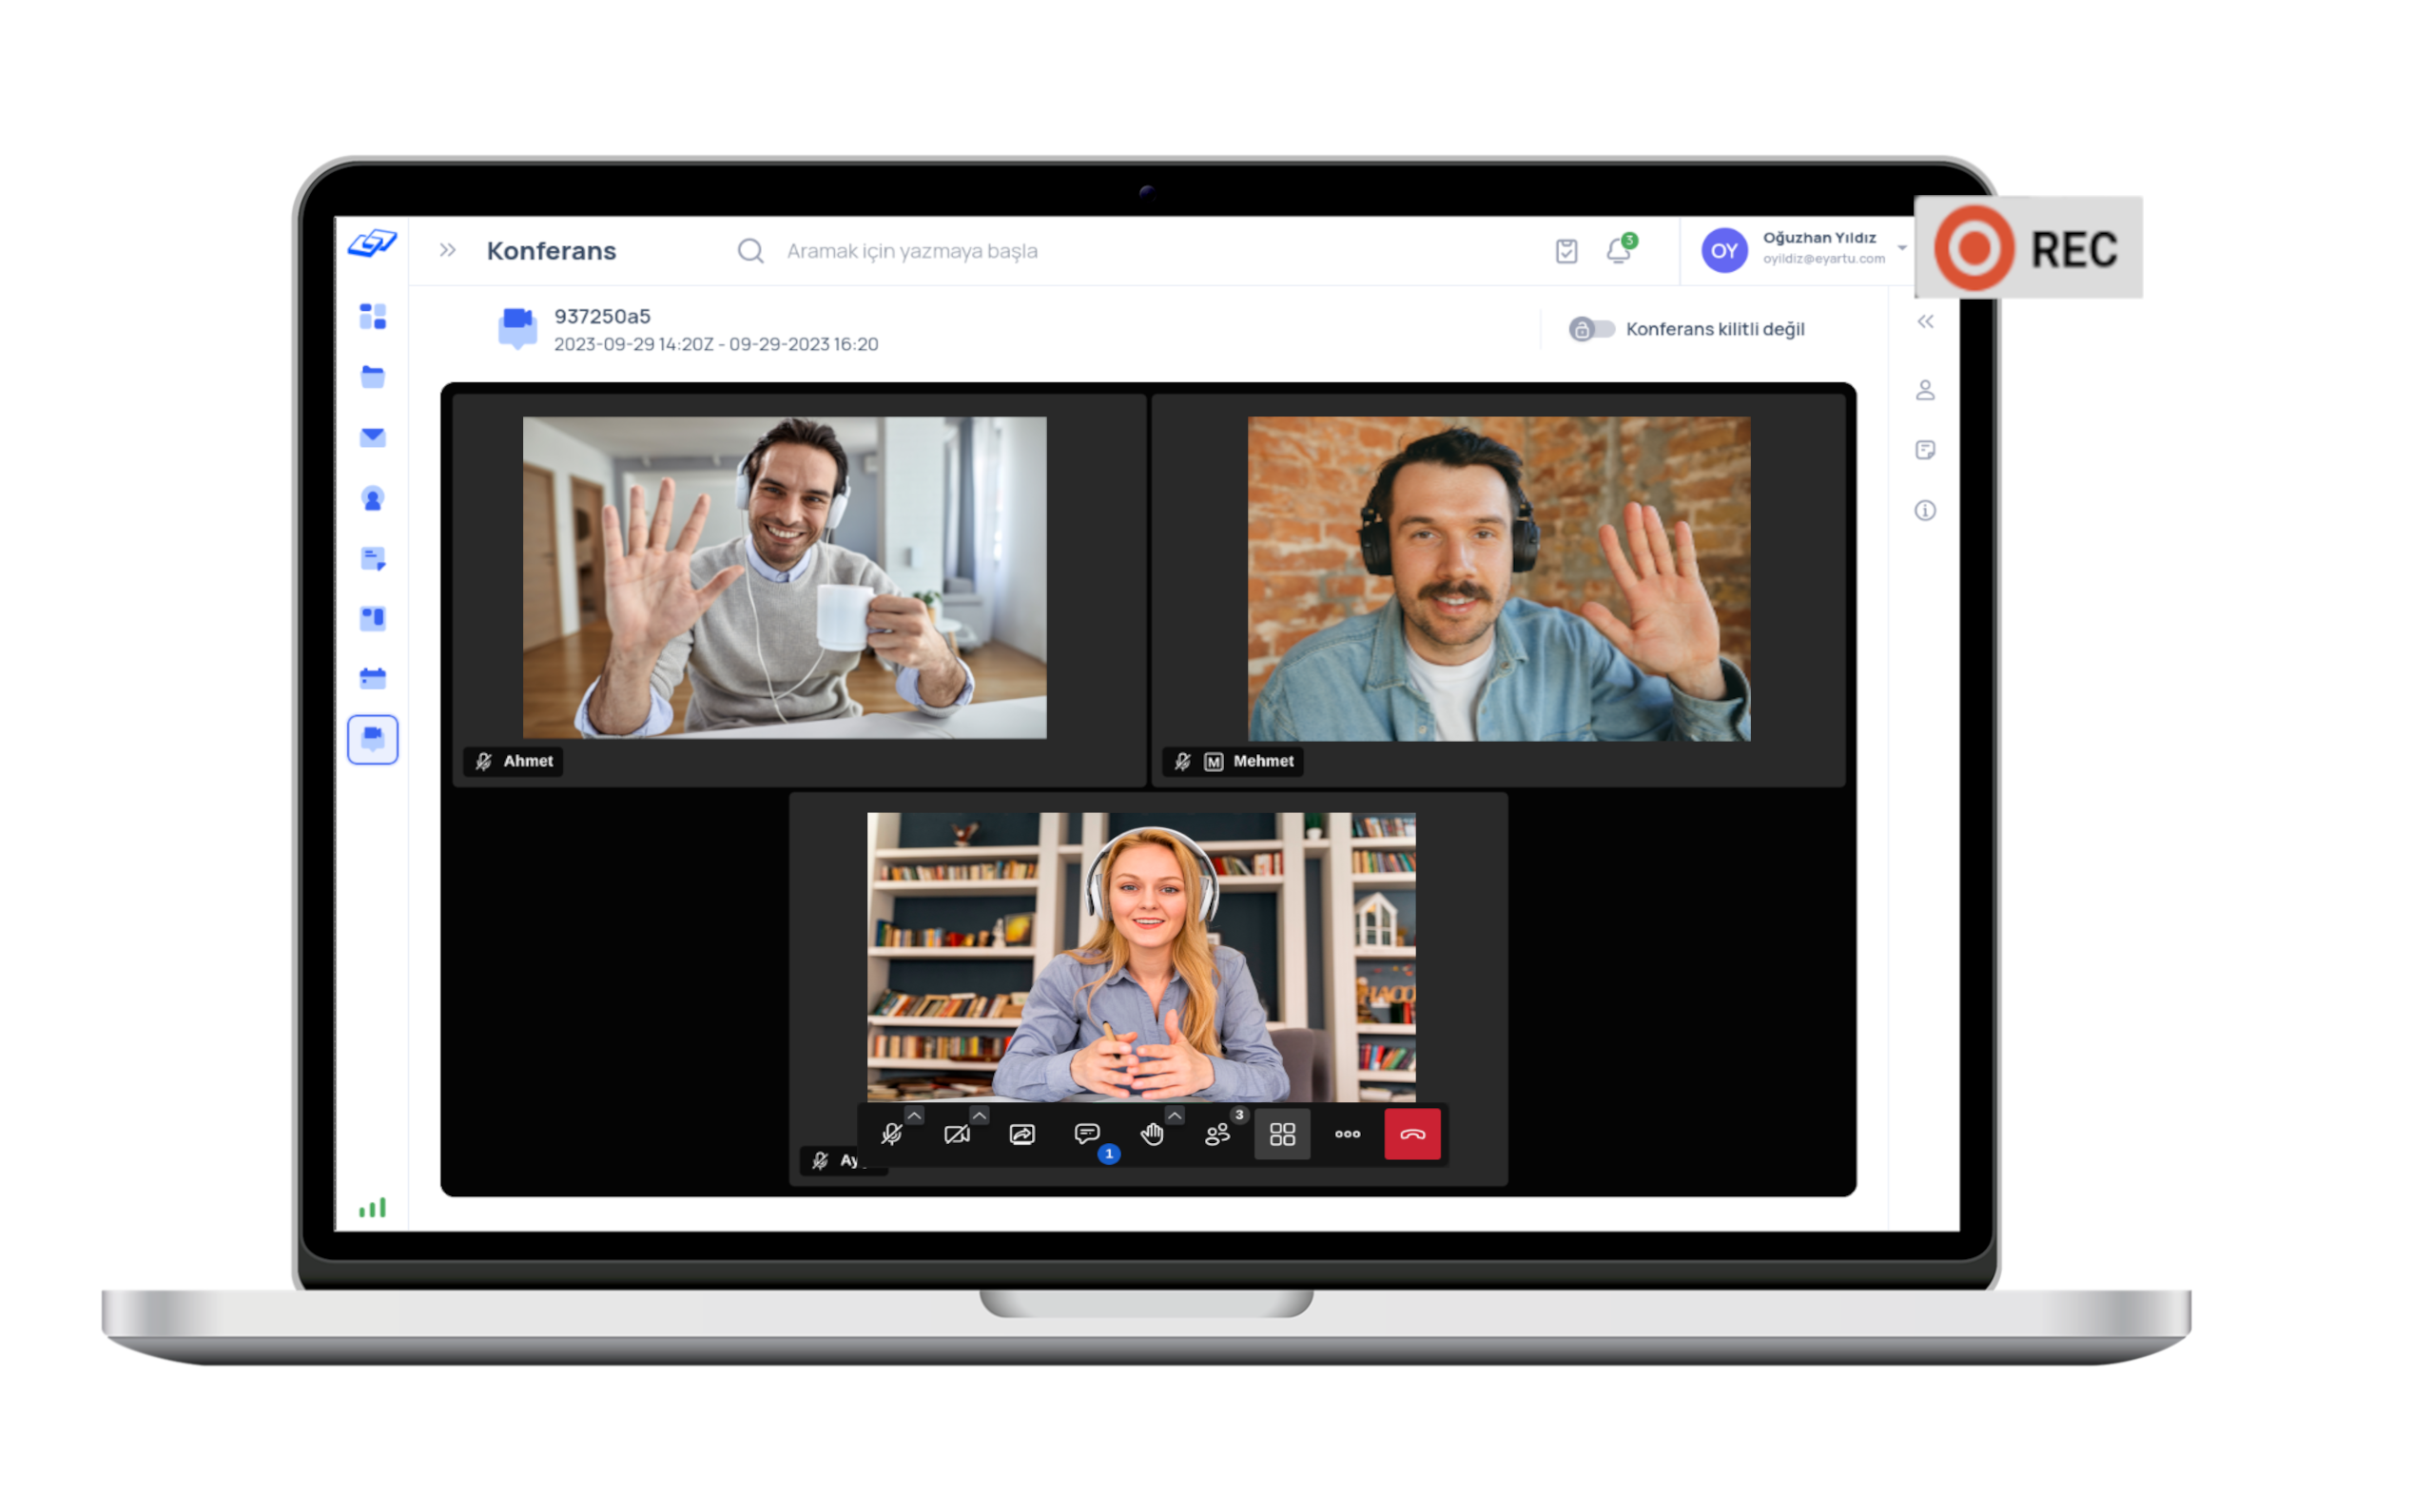Expand camera options arrow
Viewport: 2411px width, 1512px height.
979,1115
